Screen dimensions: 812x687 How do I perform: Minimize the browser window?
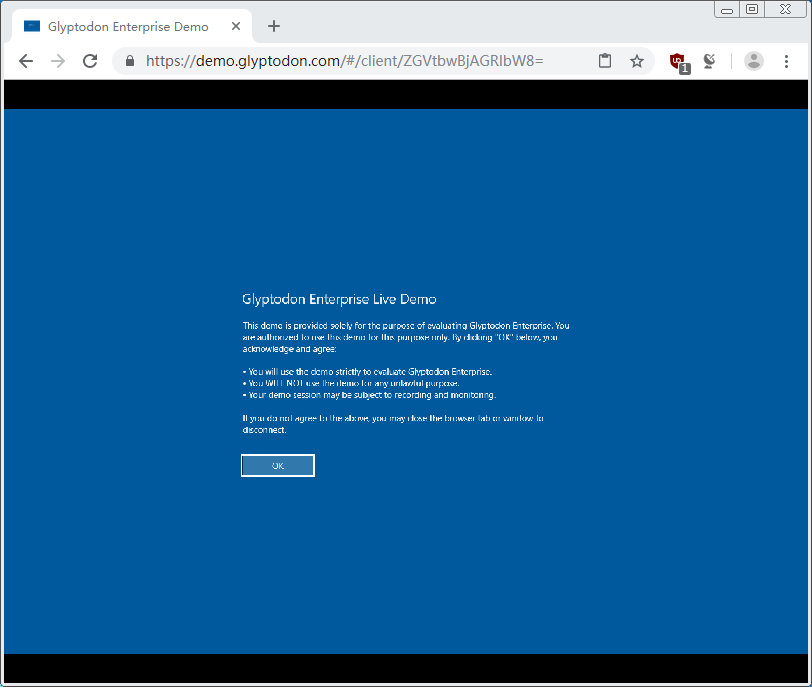pyautogui.click(x=727, y=10)
